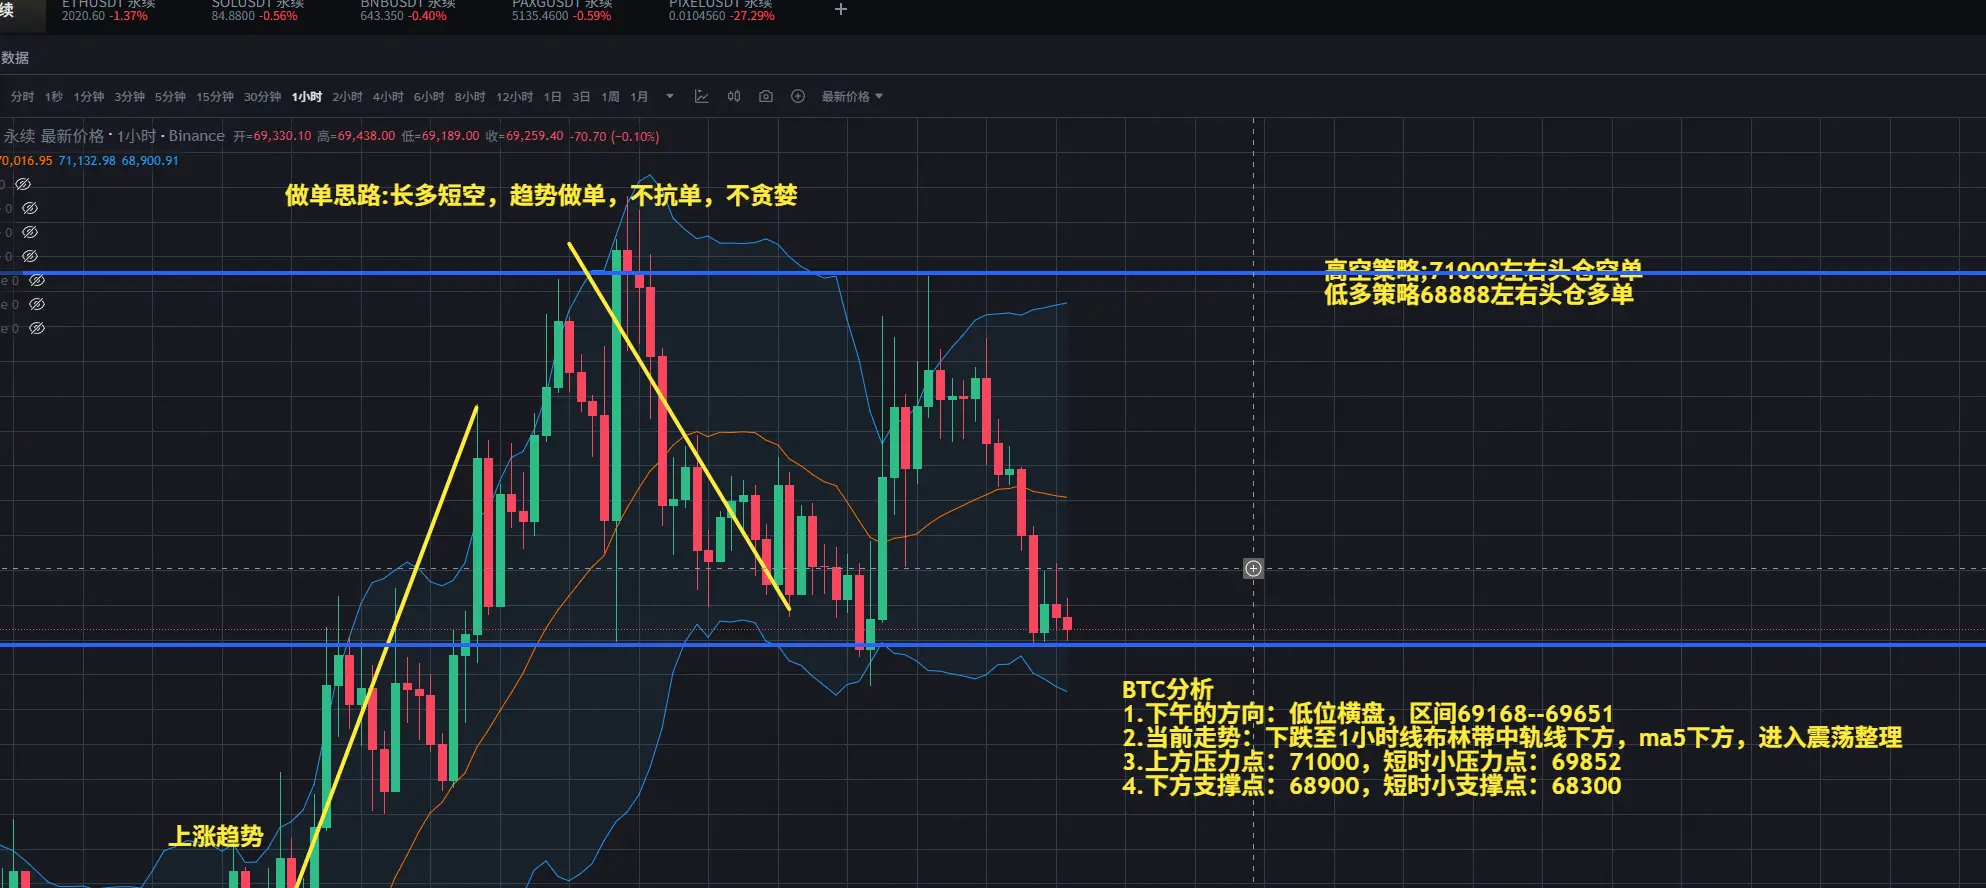Toggle the bottommost crossed-eye indicator visibility icon
1986x888 pixels.
pos(37,328)
